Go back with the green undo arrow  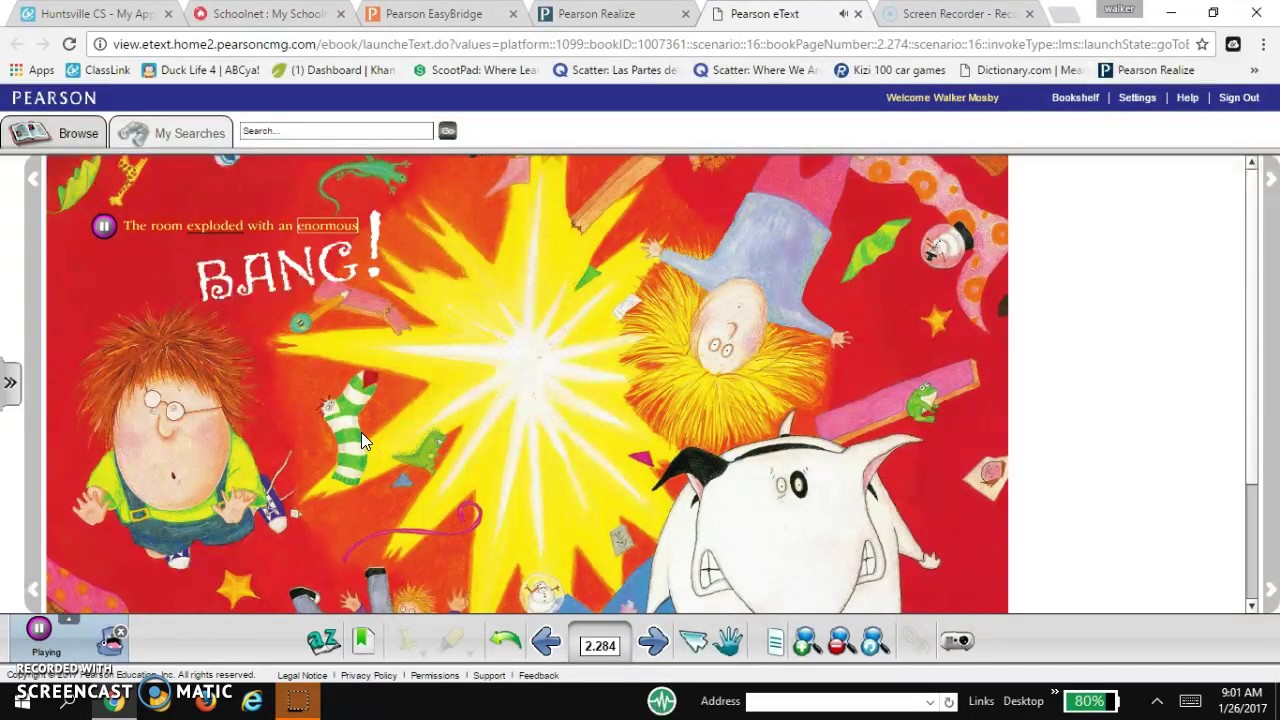(505, 641)
